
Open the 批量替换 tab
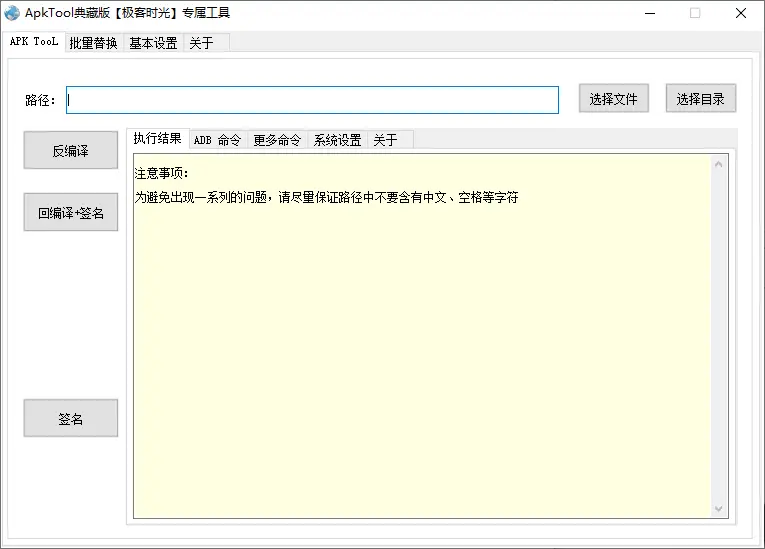point(94,43)
